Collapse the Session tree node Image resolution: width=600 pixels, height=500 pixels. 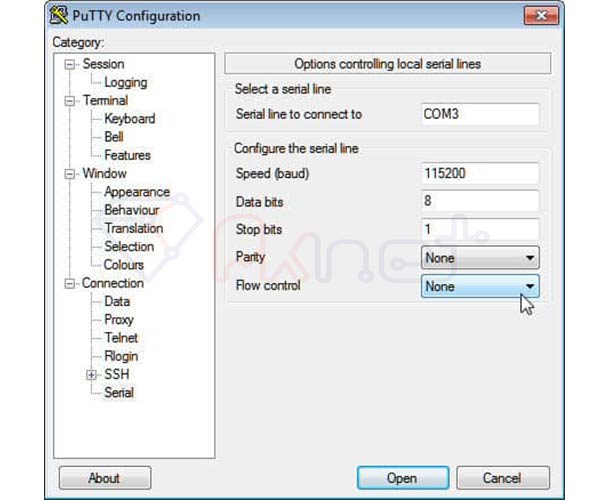69,64
